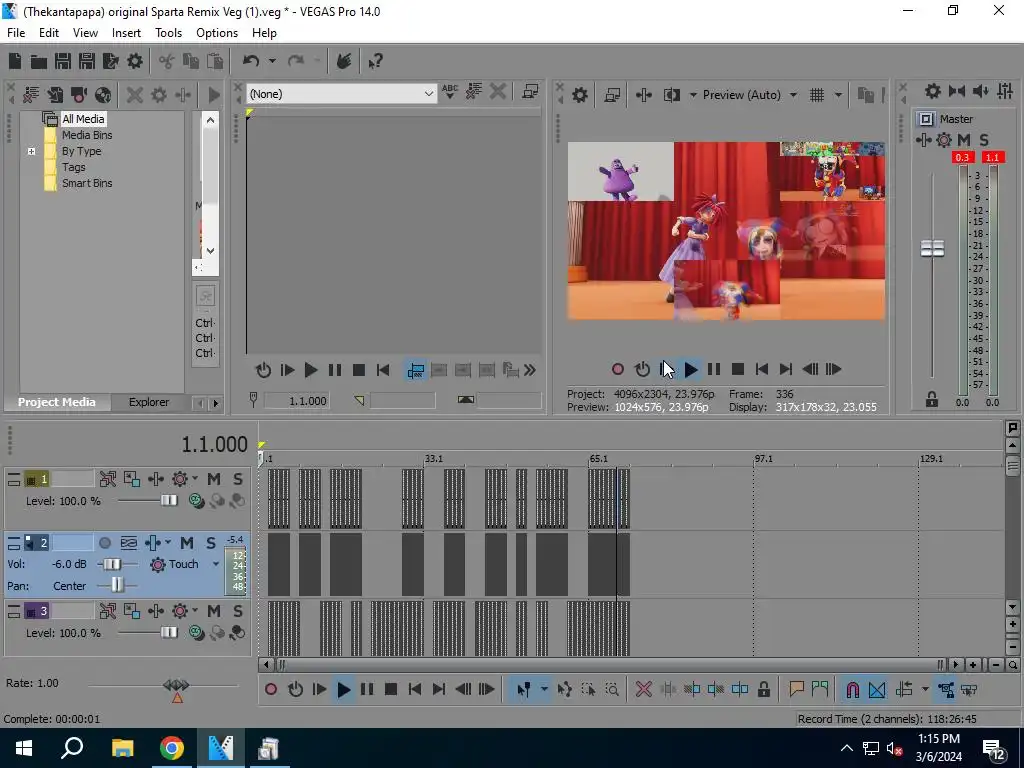This screenshot has height=768, width=1024.
Task: Select the All Media bin
Action: pyautogui.click(x=83, y=119)
